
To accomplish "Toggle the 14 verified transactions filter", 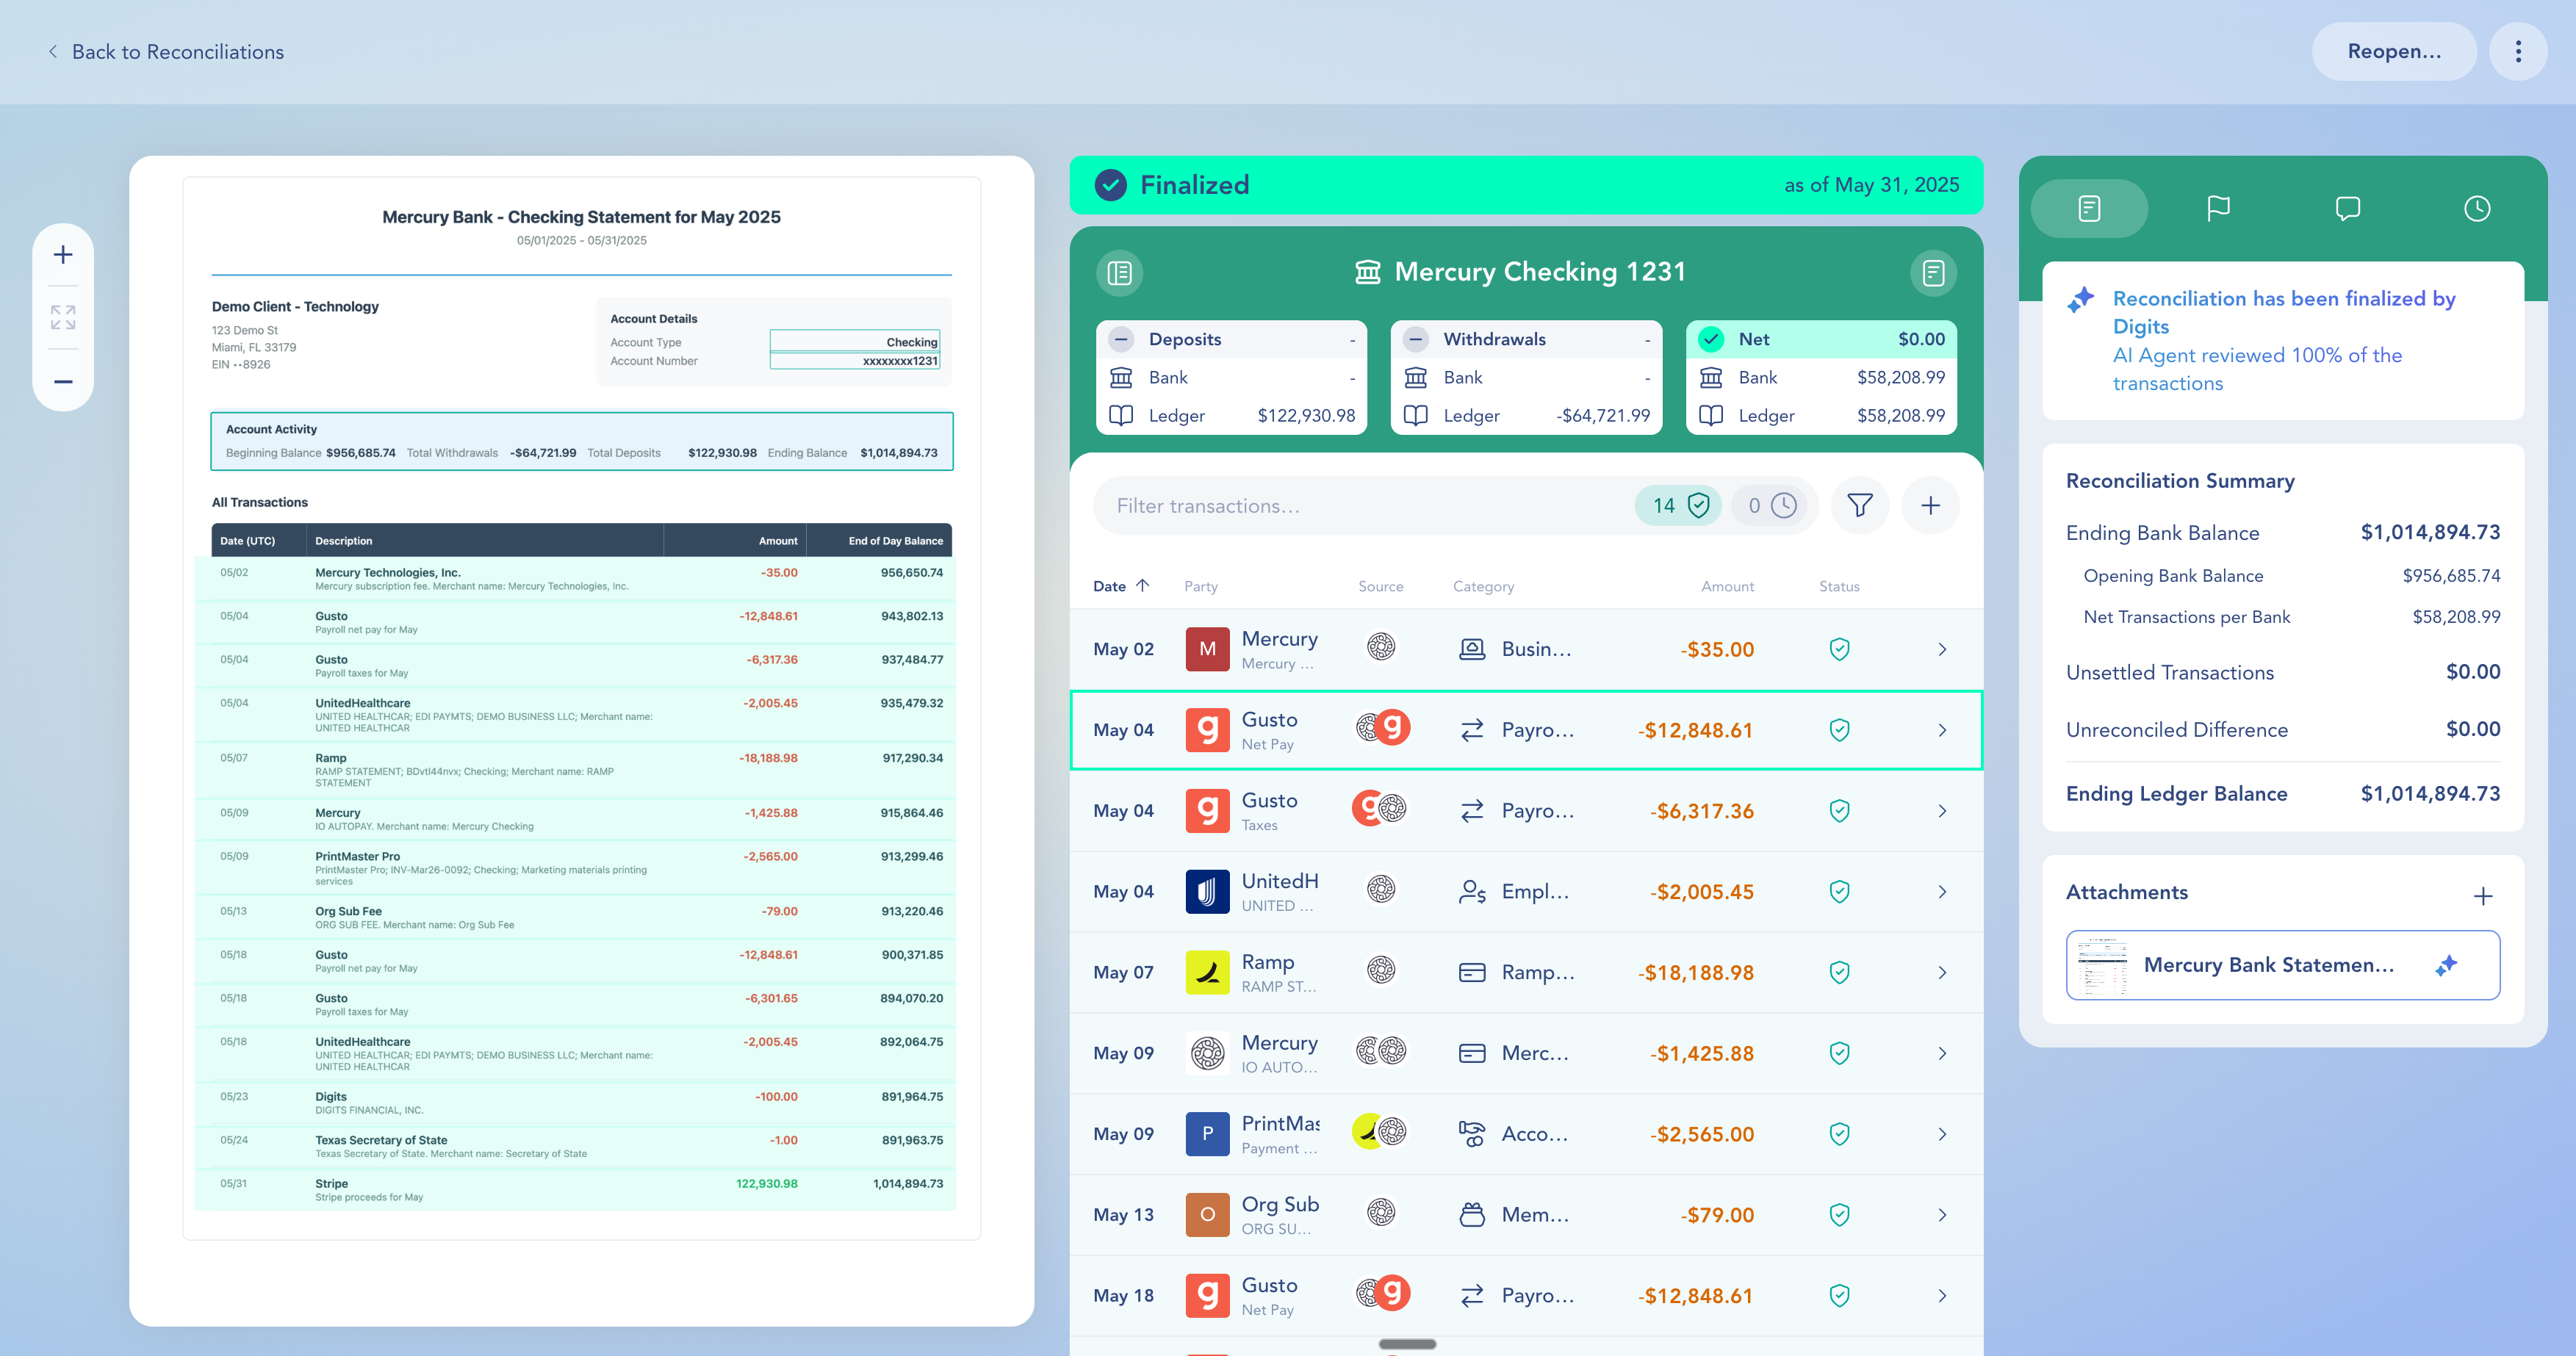I will (1679, 506).
